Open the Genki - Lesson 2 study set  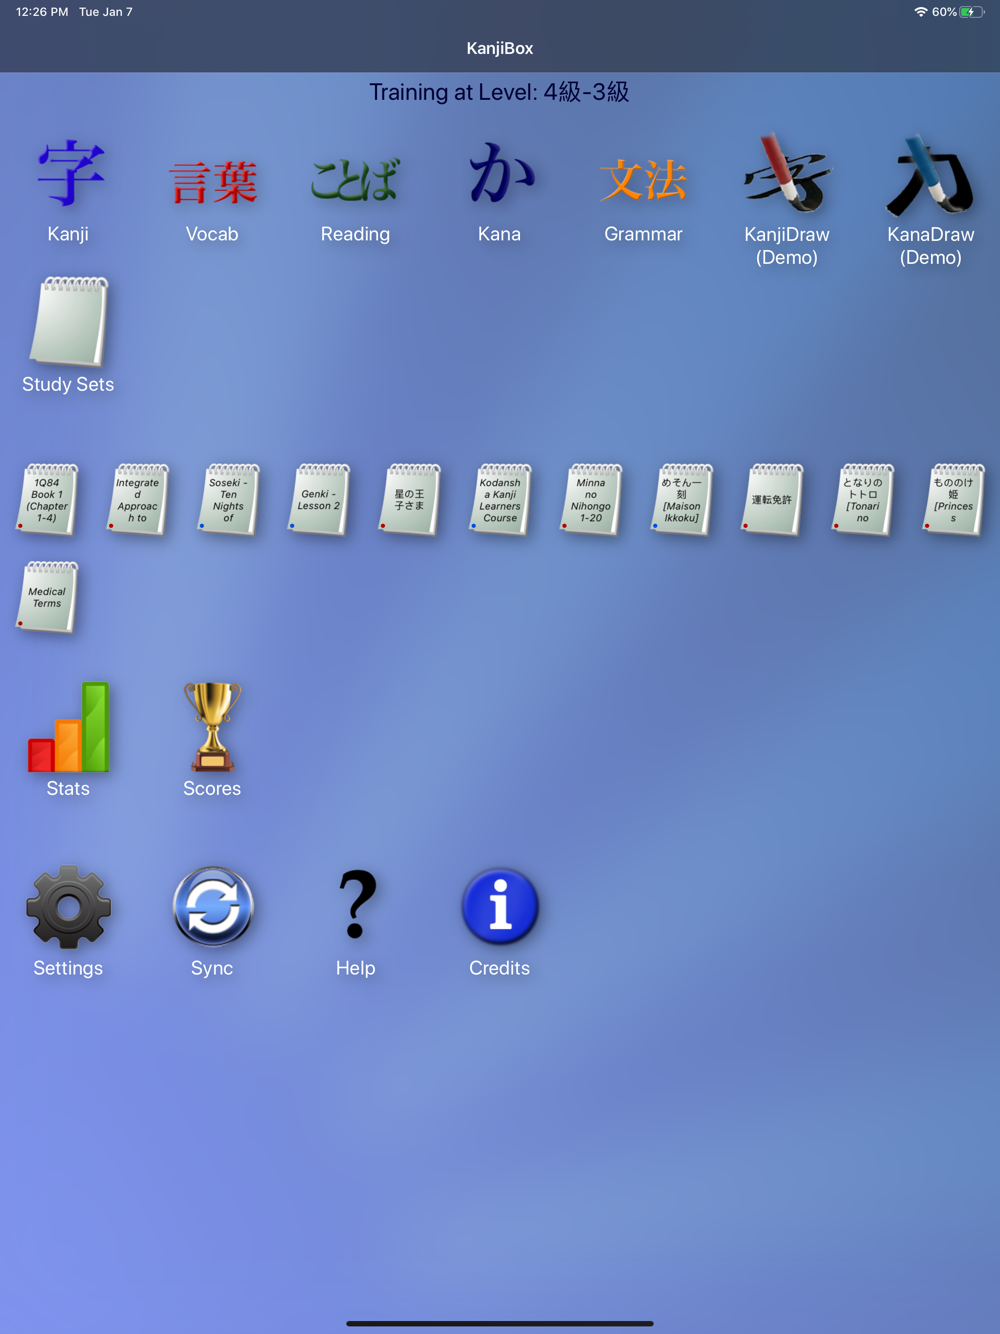[319, 500]
